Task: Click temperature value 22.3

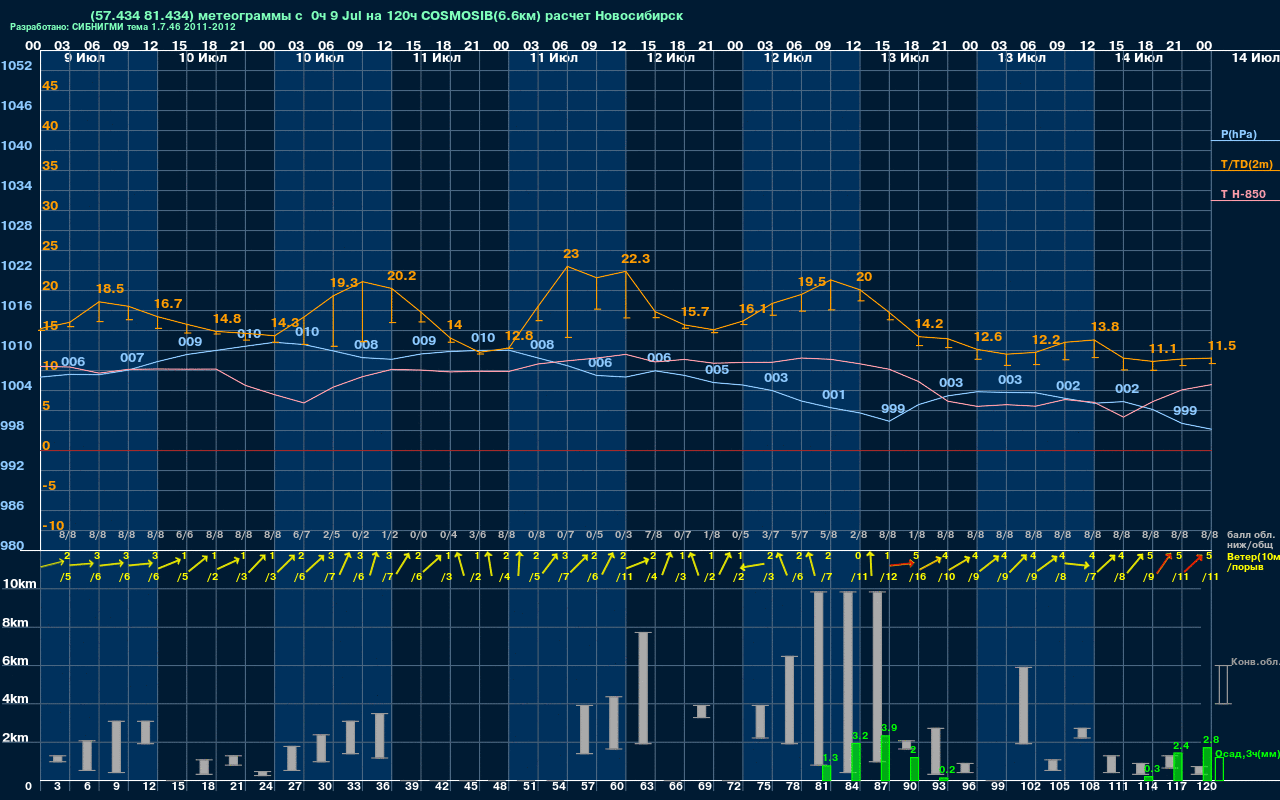Action: pyautogui.click(x=636, y=258)
